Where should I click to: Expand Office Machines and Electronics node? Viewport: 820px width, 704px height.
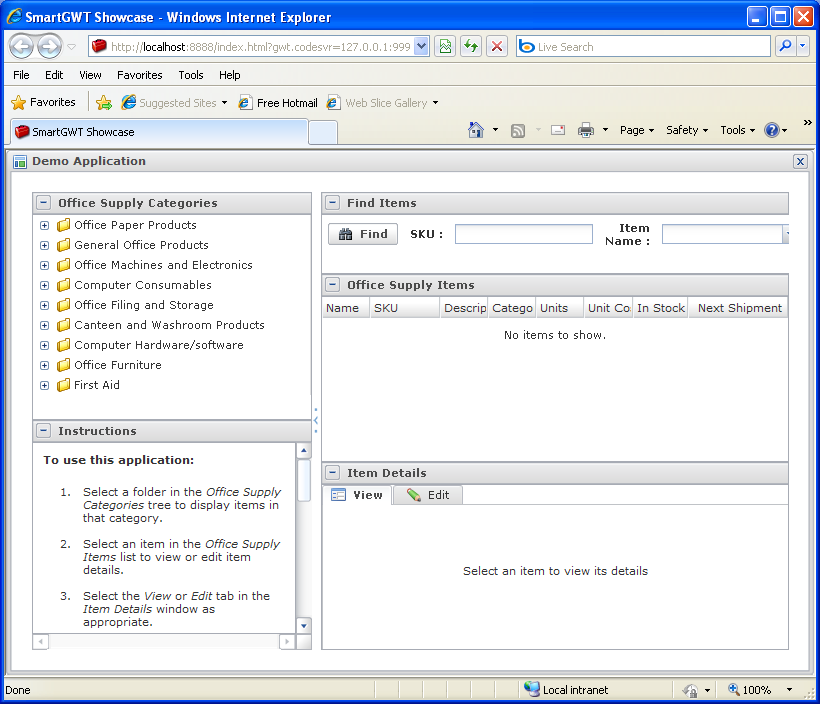[44, 265]
